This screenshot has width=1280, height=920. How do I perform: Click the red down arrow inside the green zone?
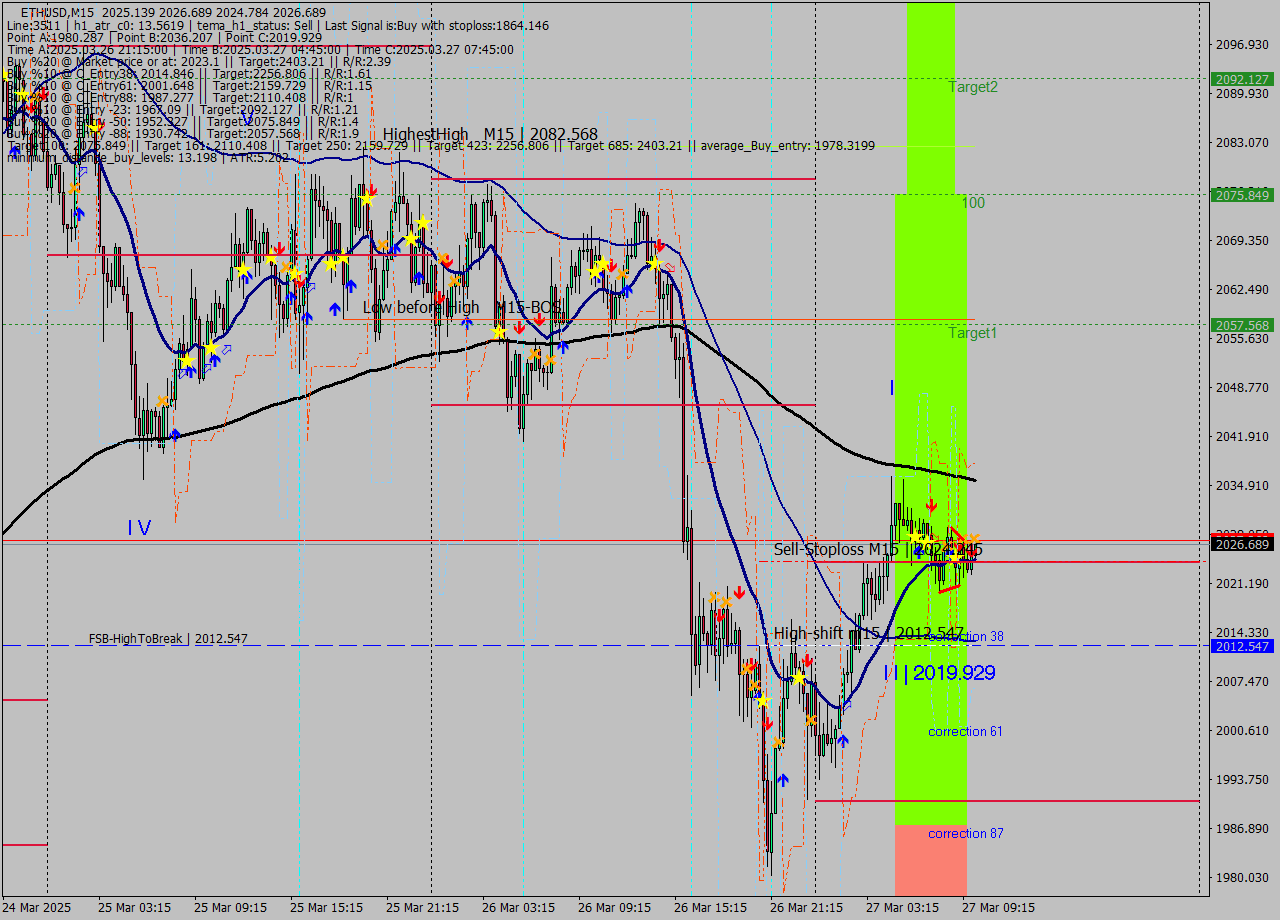931,506
